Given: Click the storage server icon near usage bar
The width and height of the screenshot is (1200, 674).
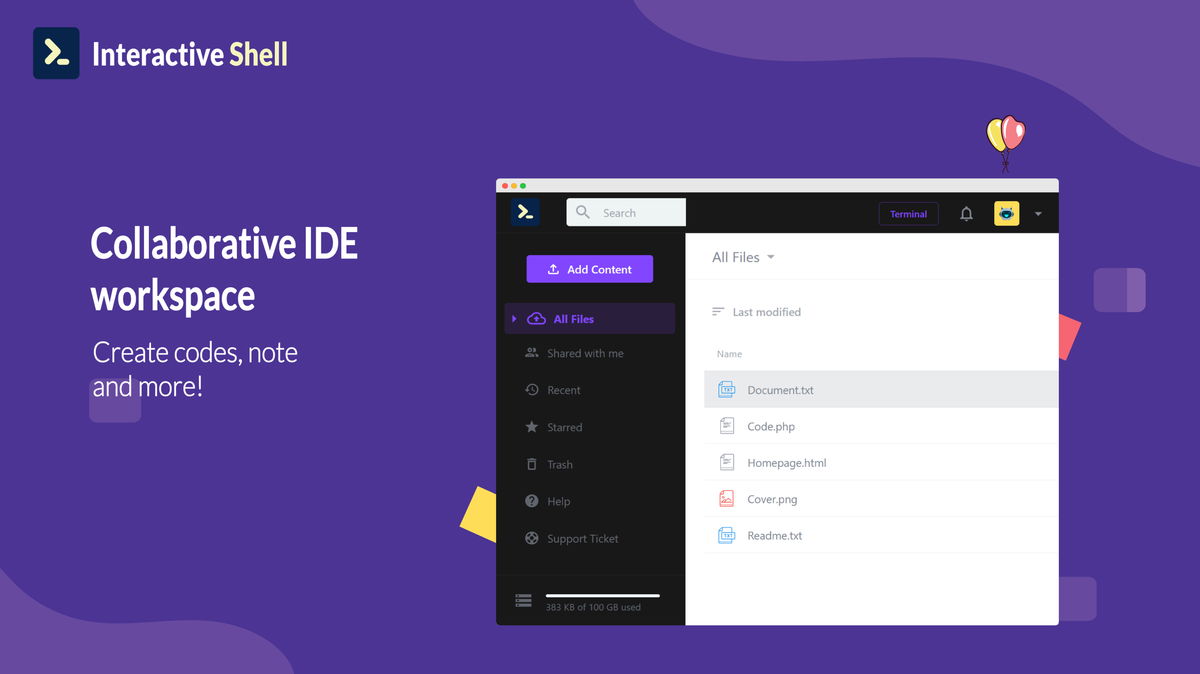Looking at the screenshot, I should pos(523,599).
